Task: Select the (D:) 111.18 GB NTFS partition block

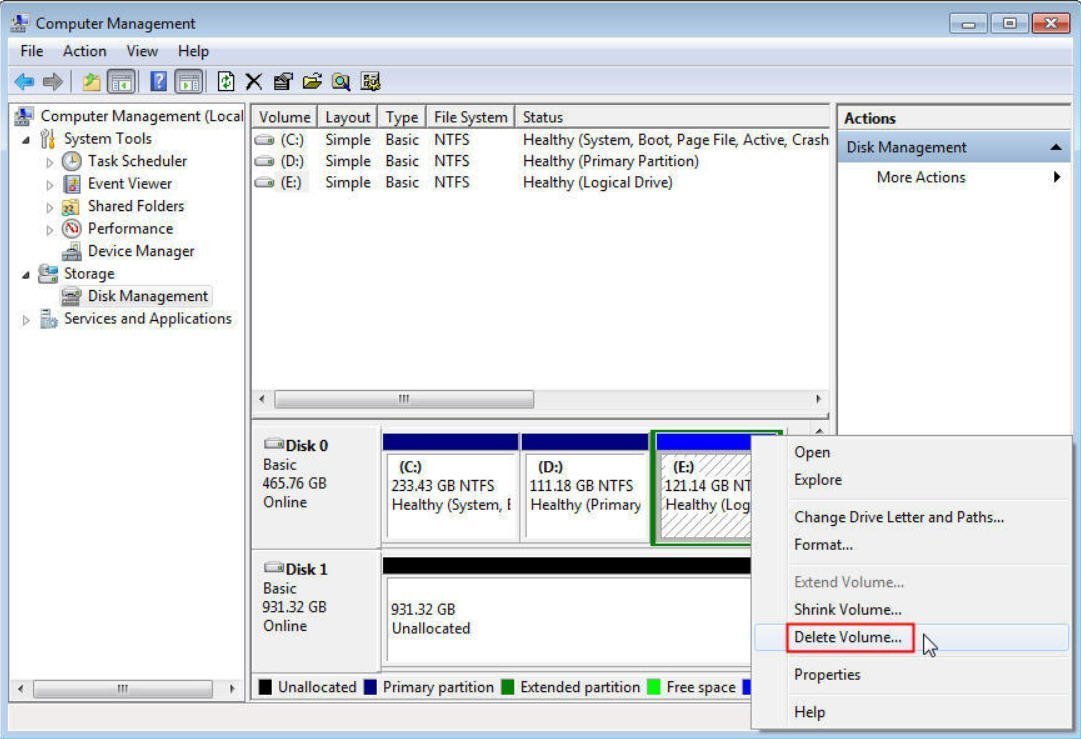Action: coord(585,487)
